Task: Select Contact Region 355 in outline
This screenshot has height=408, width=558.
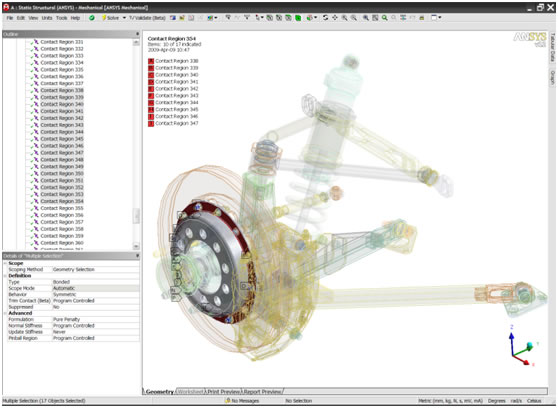Action: point(62,208)
